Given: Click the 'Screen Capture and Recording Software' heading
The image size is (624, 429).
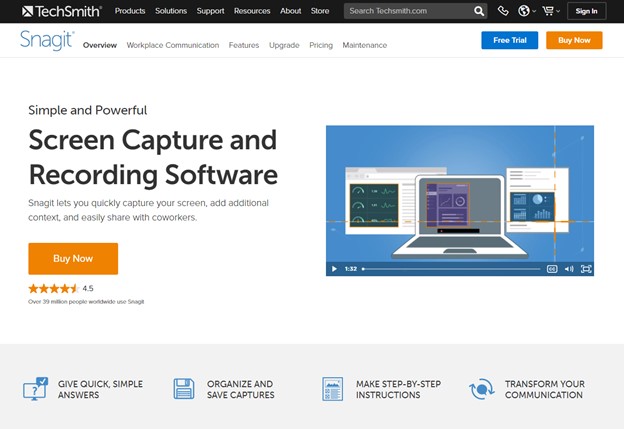Looking at the screenshot, I should (x=153, y=158).
